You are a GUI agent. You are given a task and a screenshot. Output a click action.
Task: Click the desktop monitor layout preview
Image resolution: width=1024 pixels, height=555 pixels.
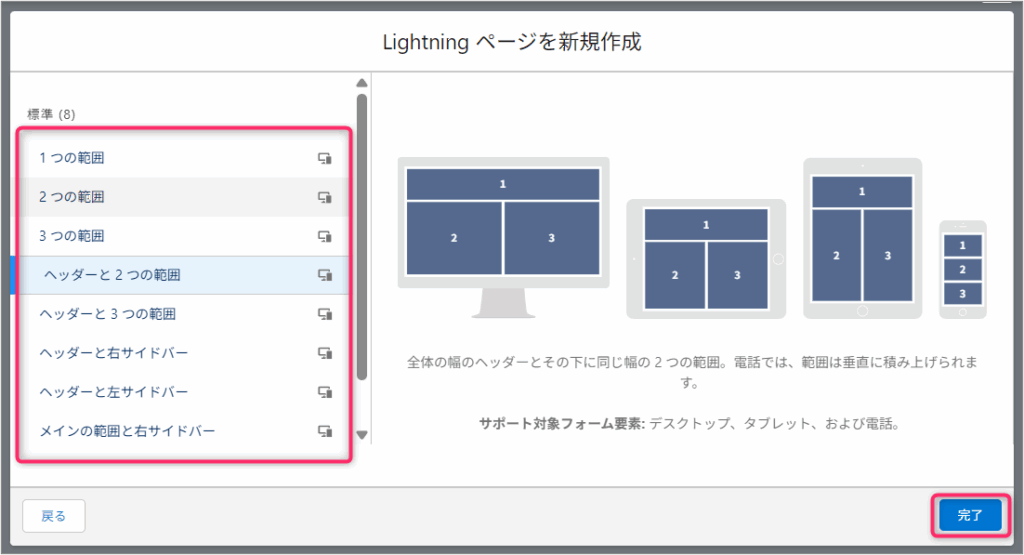click(503, 236)
